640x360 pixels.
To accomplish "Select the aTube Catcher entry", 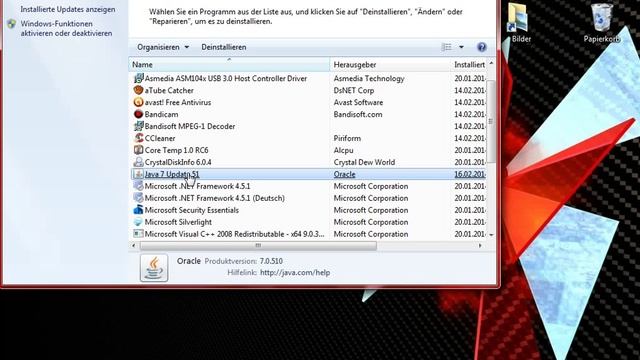I will pos(309,90).
